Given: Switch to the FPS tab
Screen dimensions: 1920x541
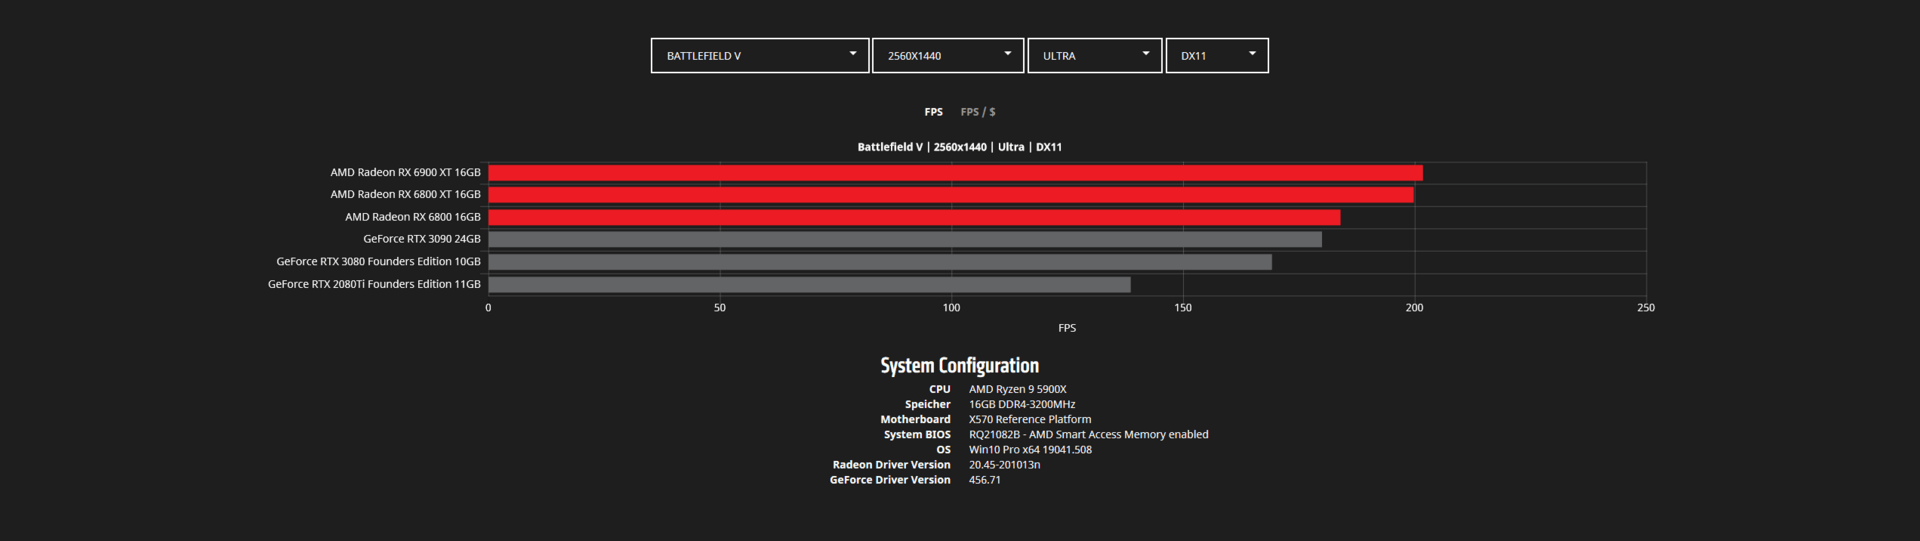Looking at the screenshot, I should tap(933, 112).
